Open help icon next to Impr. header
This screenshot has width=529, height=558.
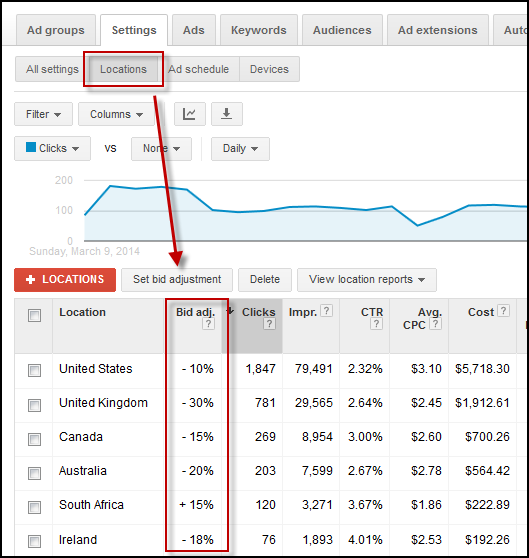[326, 311]
